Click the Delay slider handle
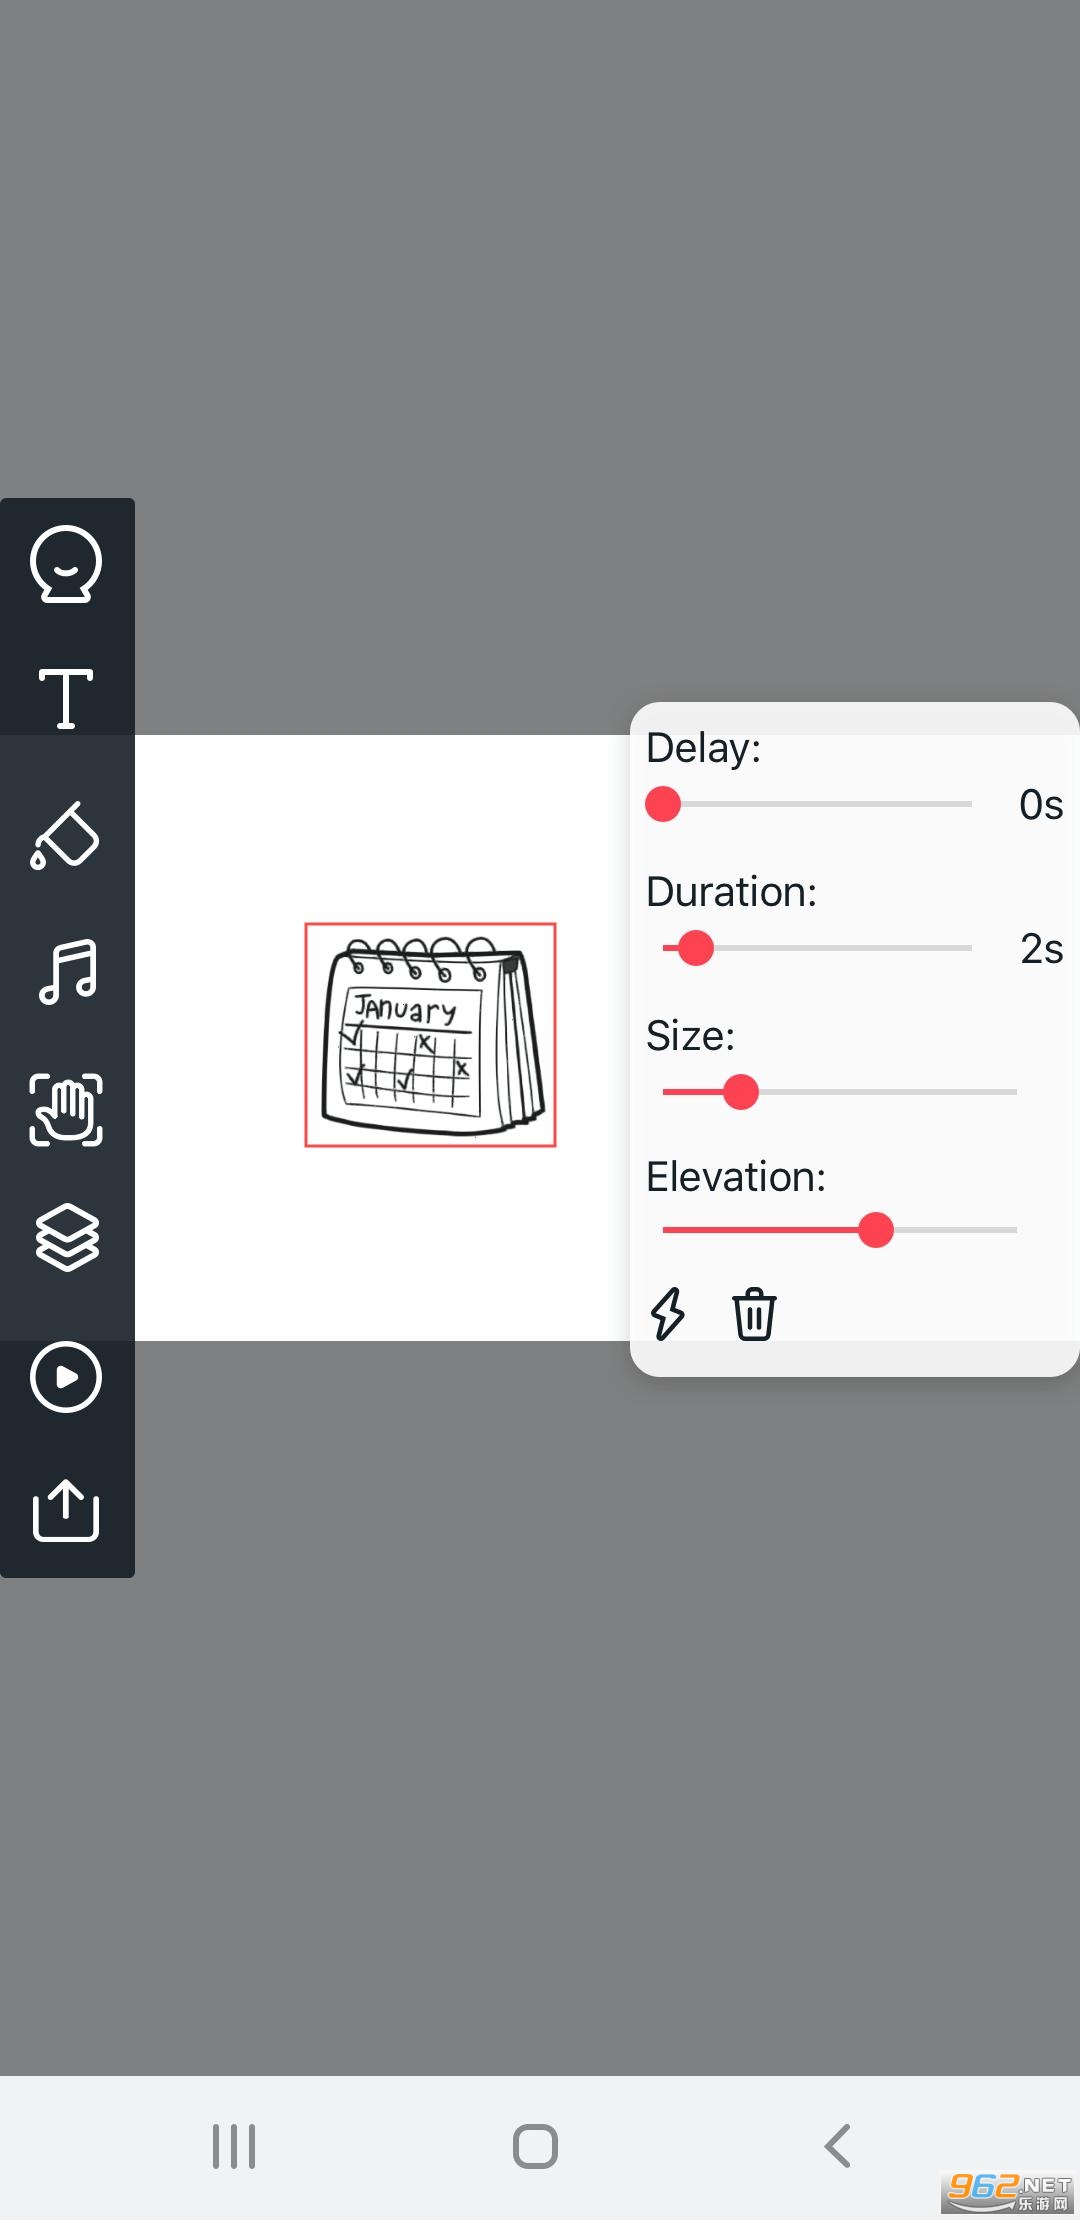Screen dimensions: 1080x2220 click(663, 804)
